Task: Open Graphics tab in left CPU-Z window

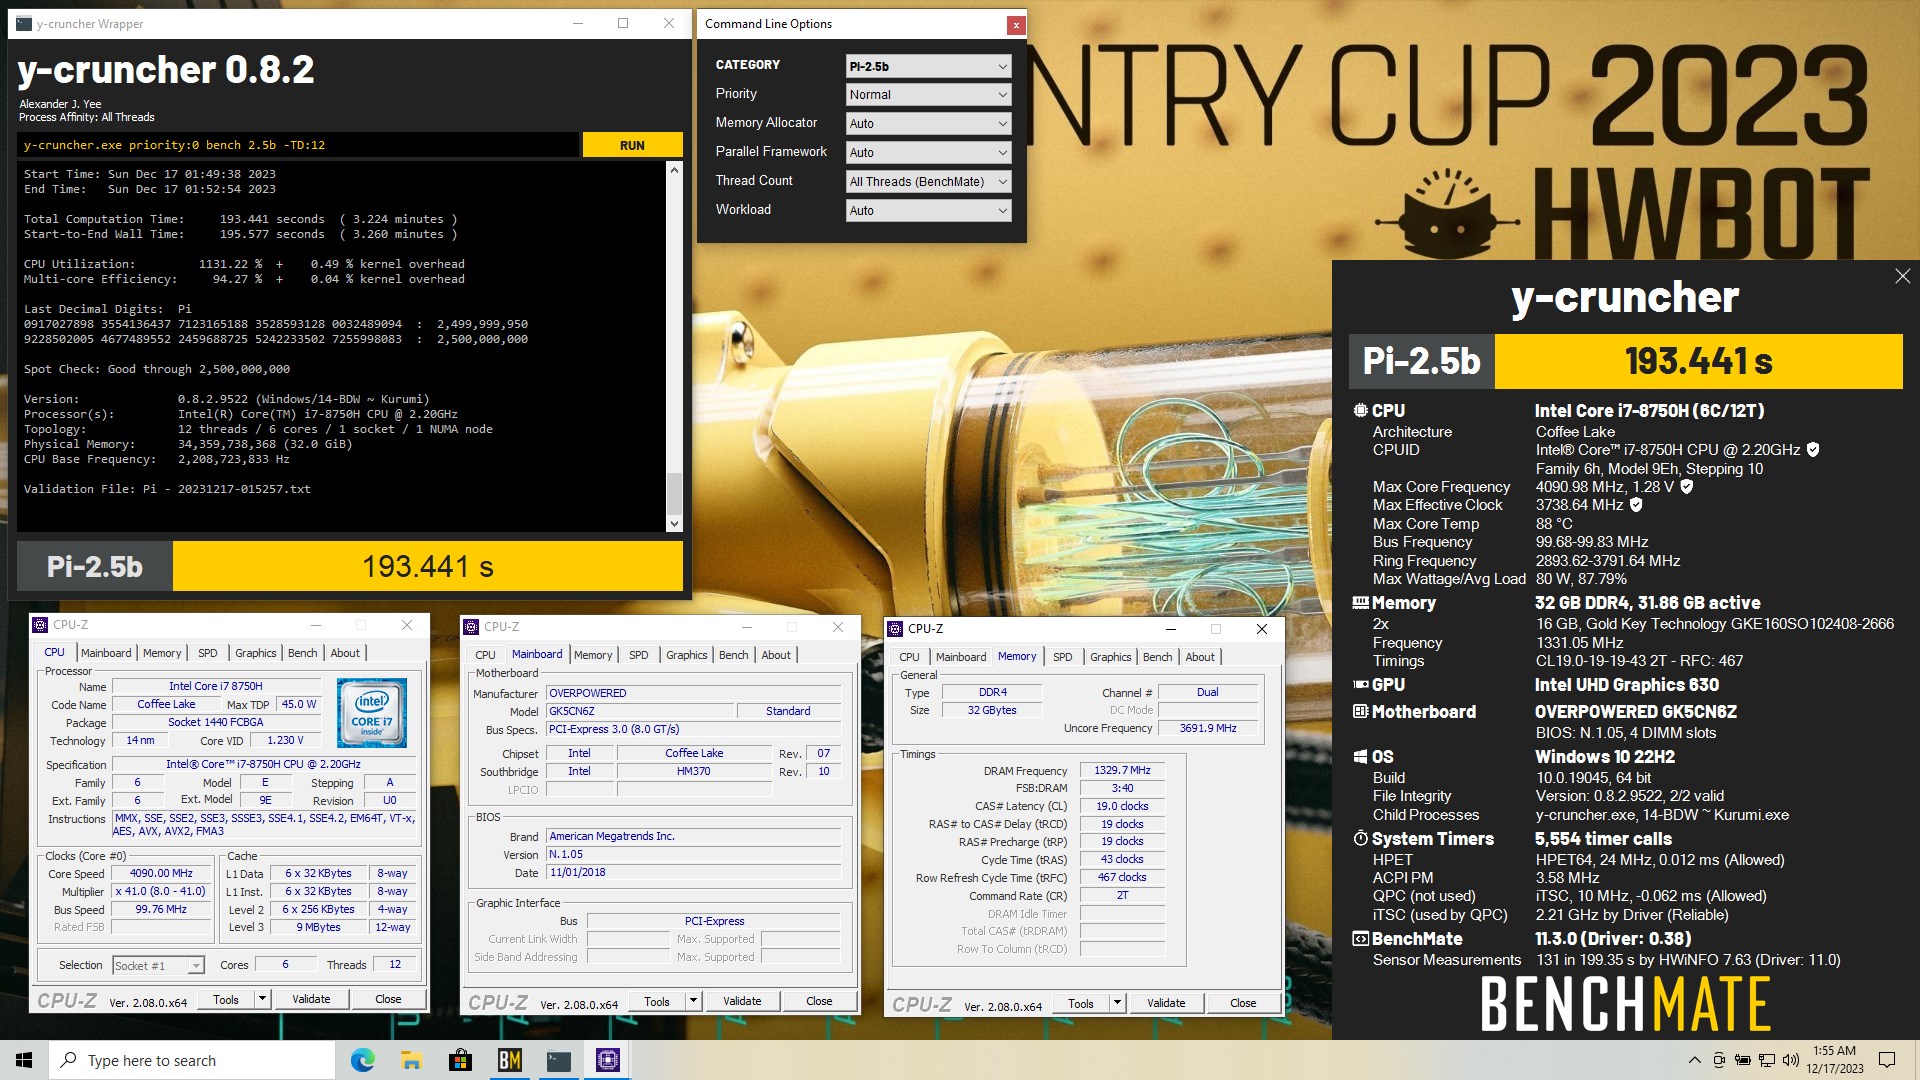Action: (x=256, y=653)
